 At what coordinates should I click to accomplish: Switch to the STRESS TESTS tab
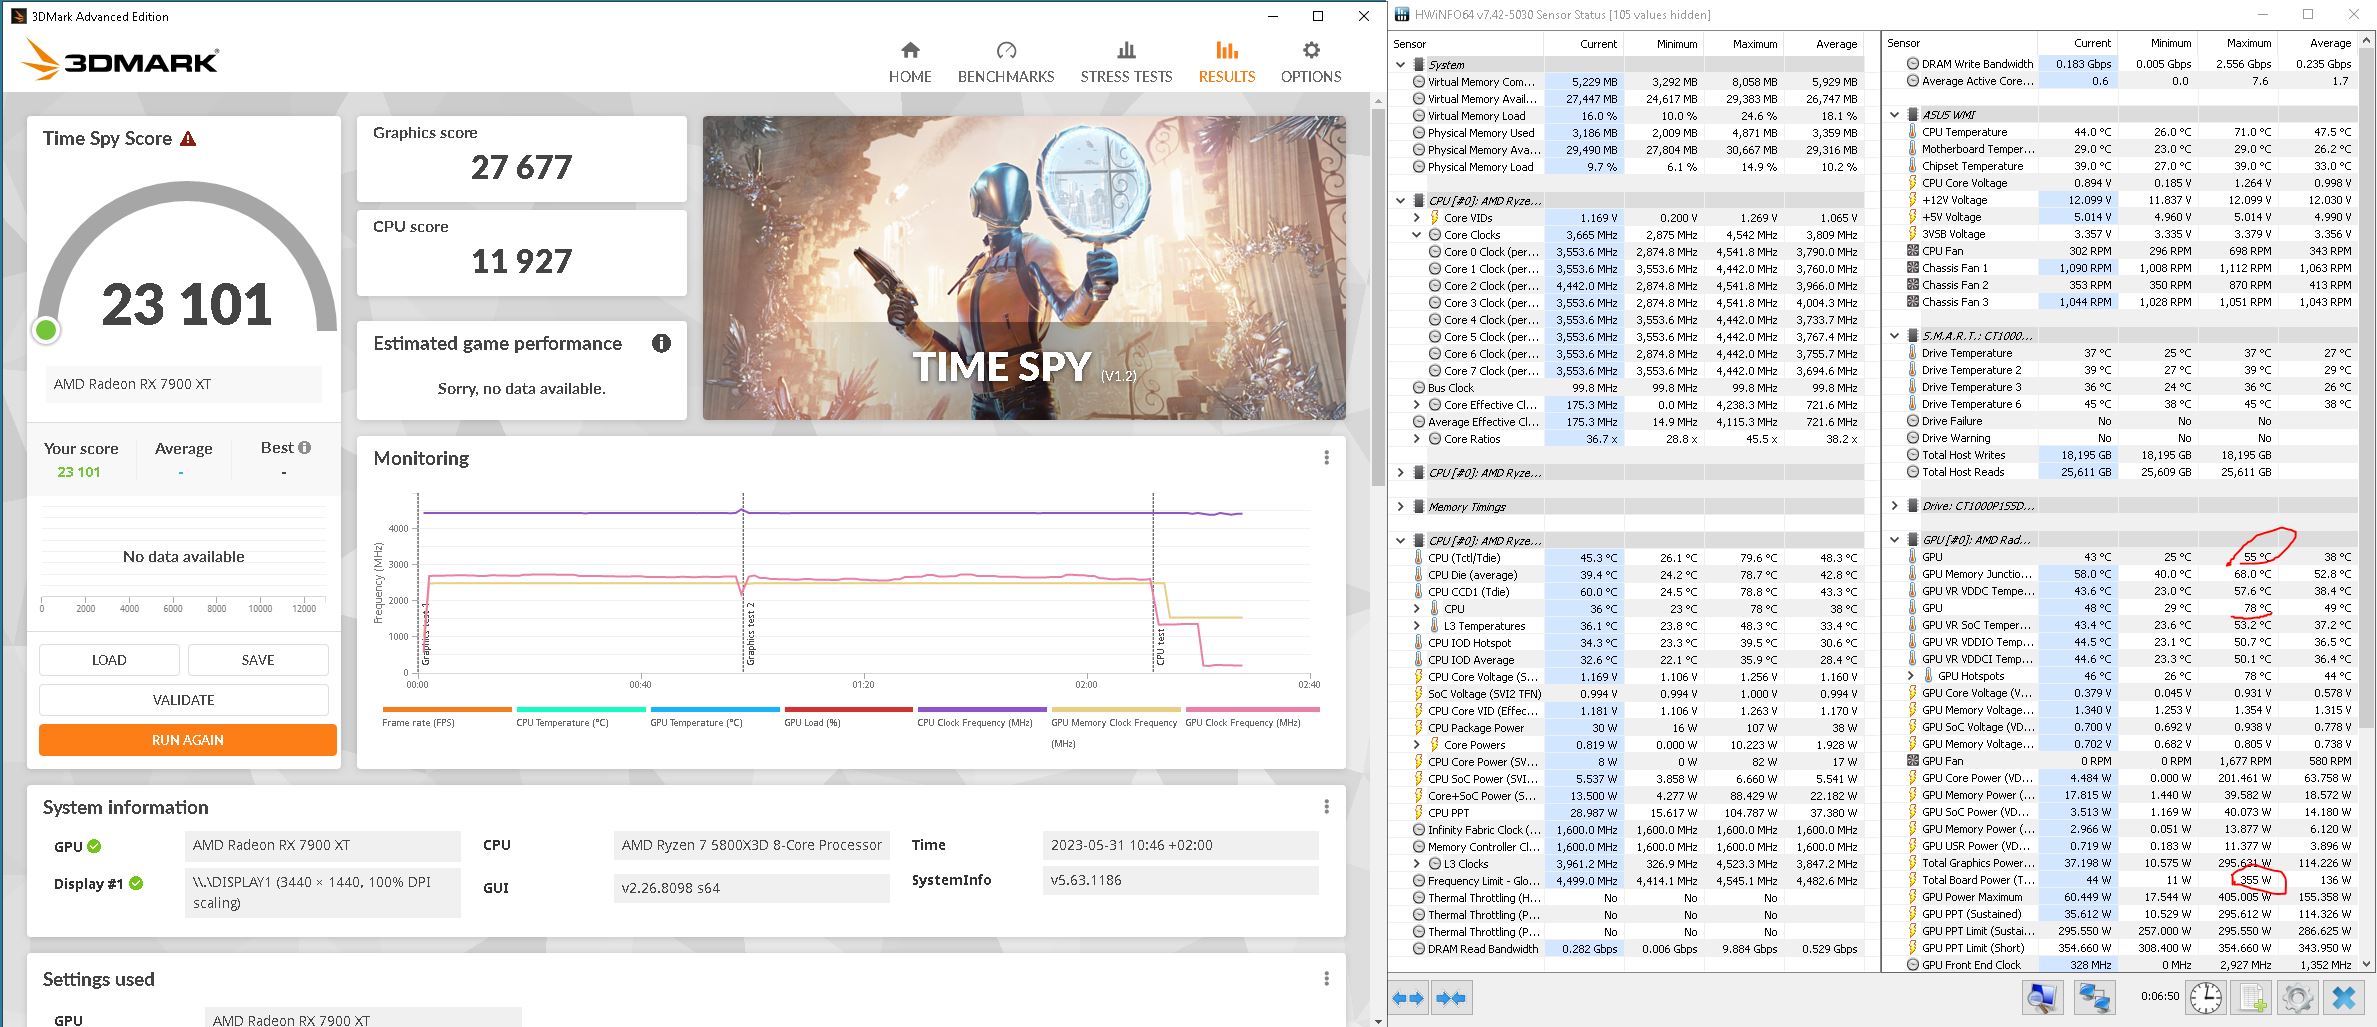(x=1126, y=62)
